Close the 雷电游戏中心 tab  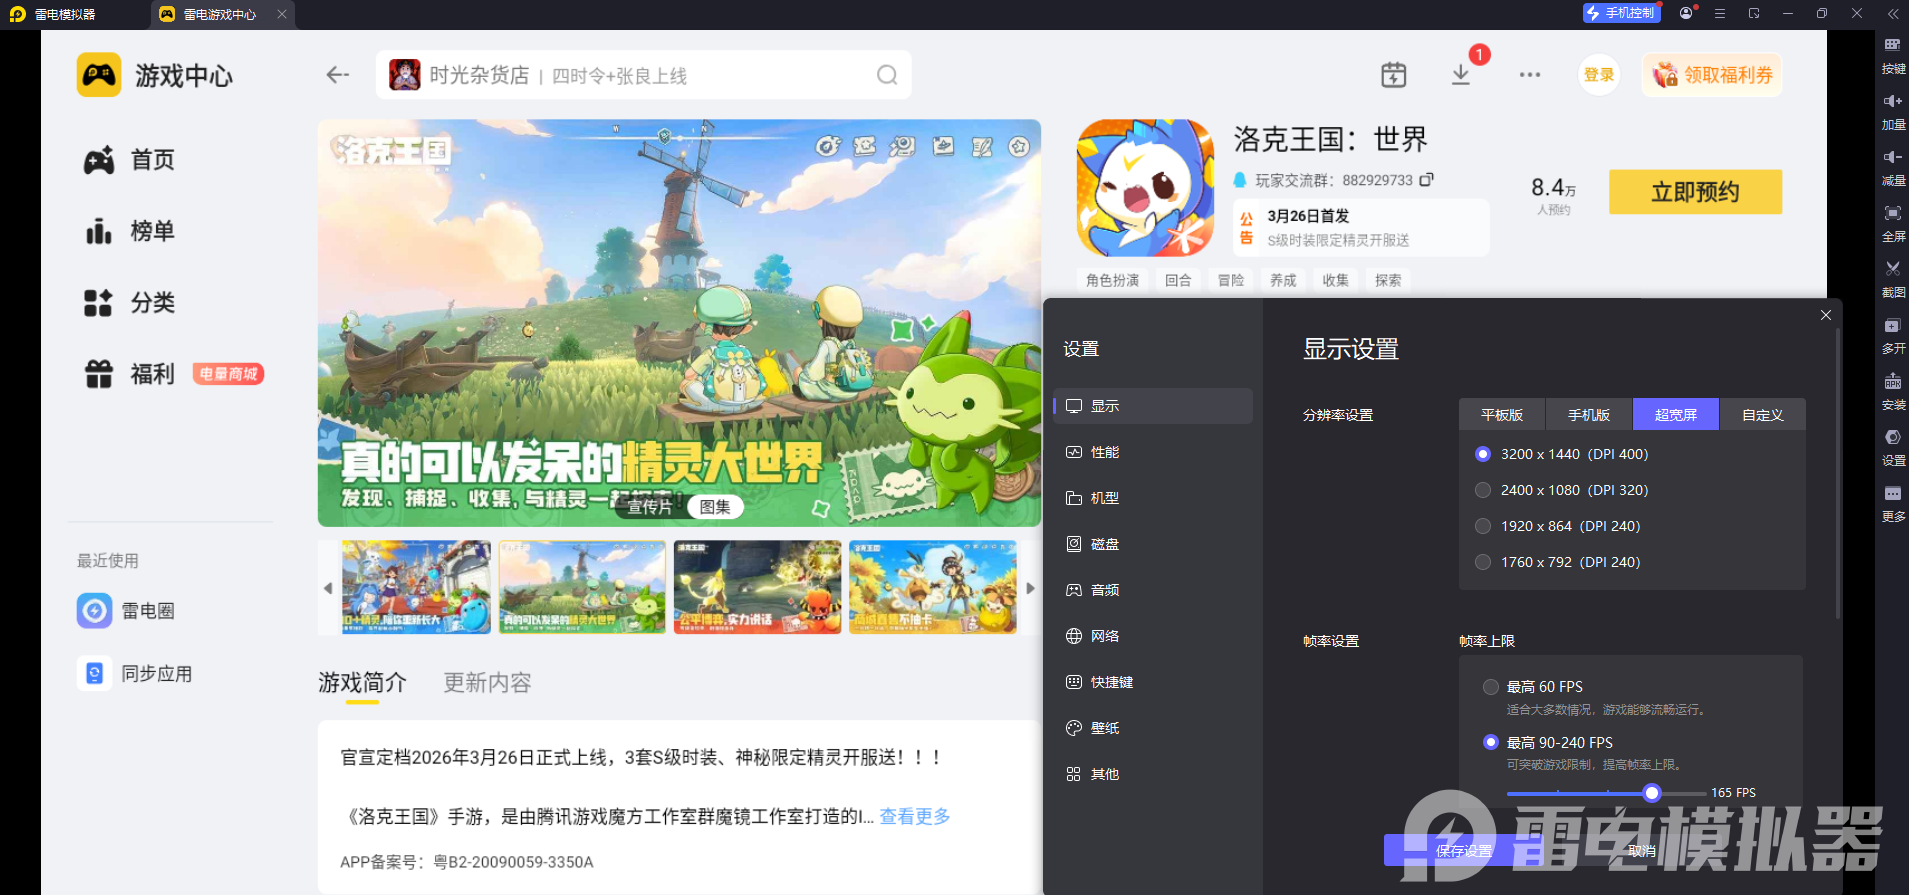click(282, 14)
